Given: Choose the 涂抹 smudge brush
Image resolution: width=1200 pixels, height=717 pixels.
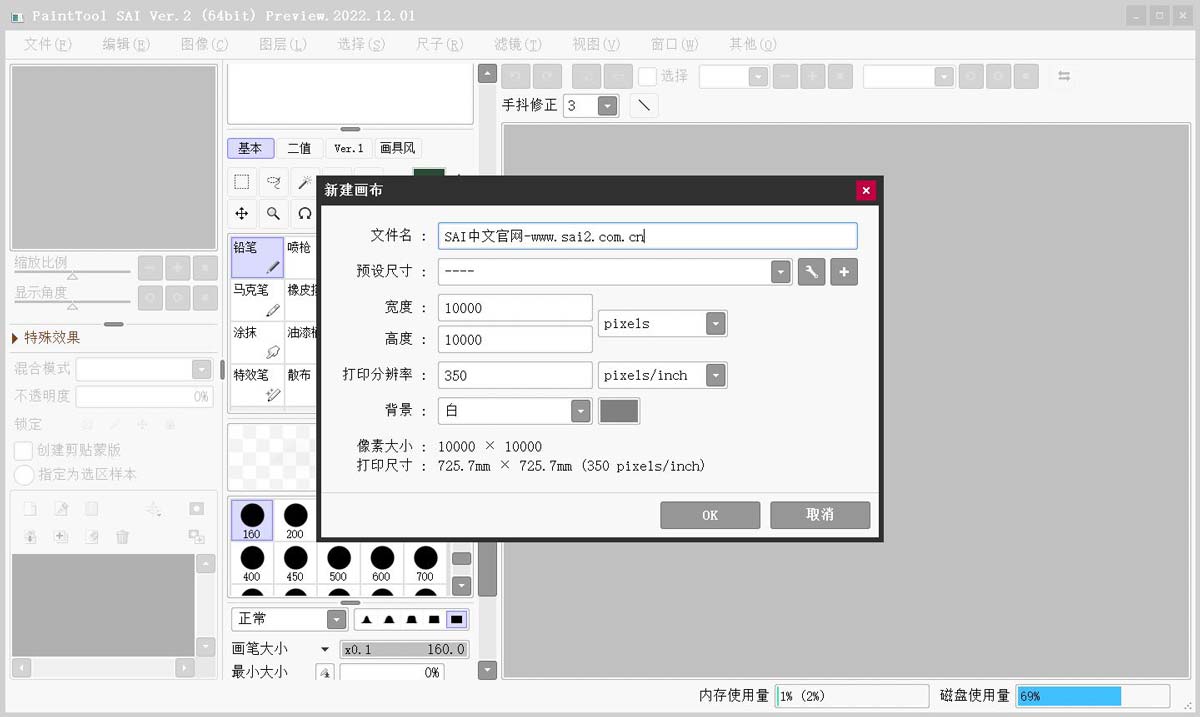Looking at the screenshot, I should tap(257, 343).
